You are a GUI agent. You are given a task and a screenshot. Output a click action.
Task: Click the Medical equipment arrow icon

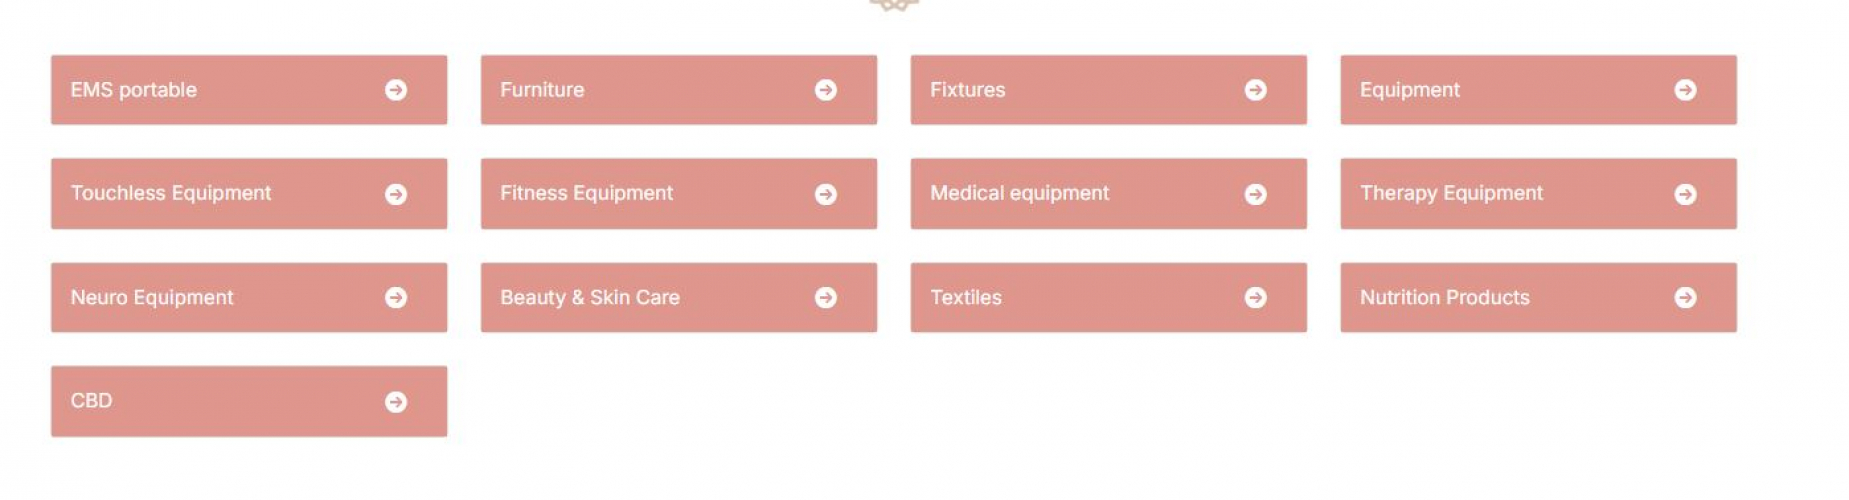(1256, 194)
